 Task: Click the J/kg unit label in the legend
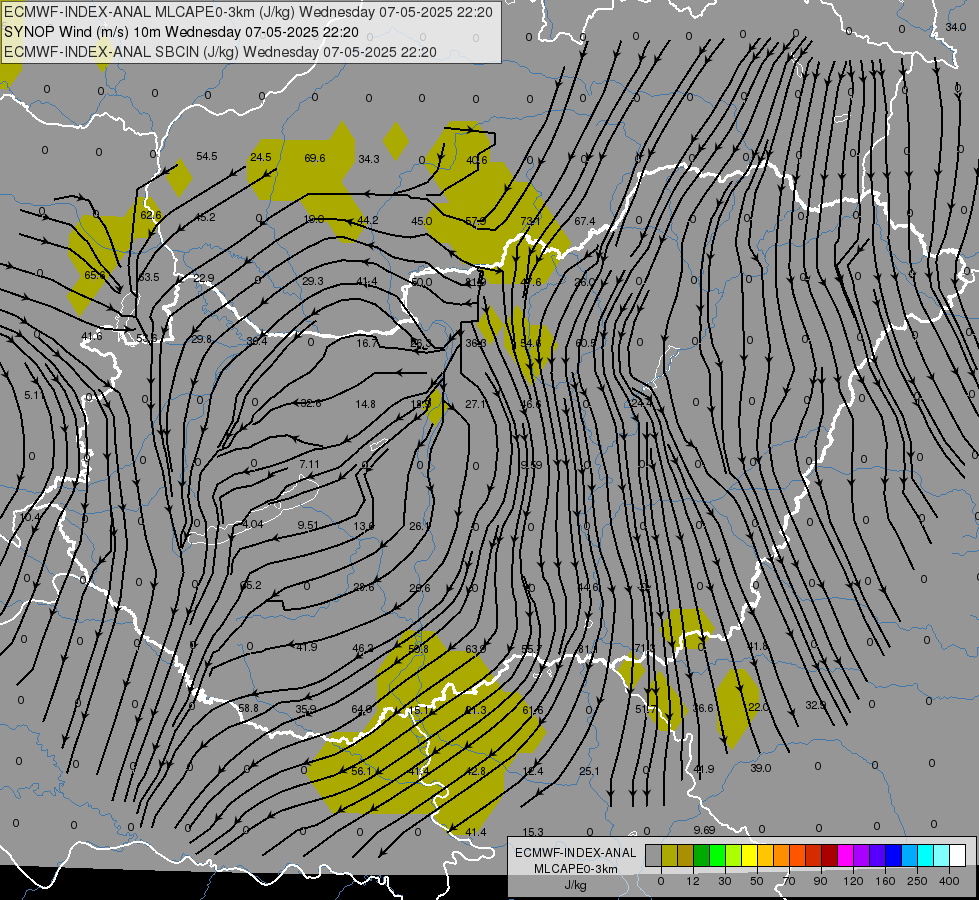576,884
